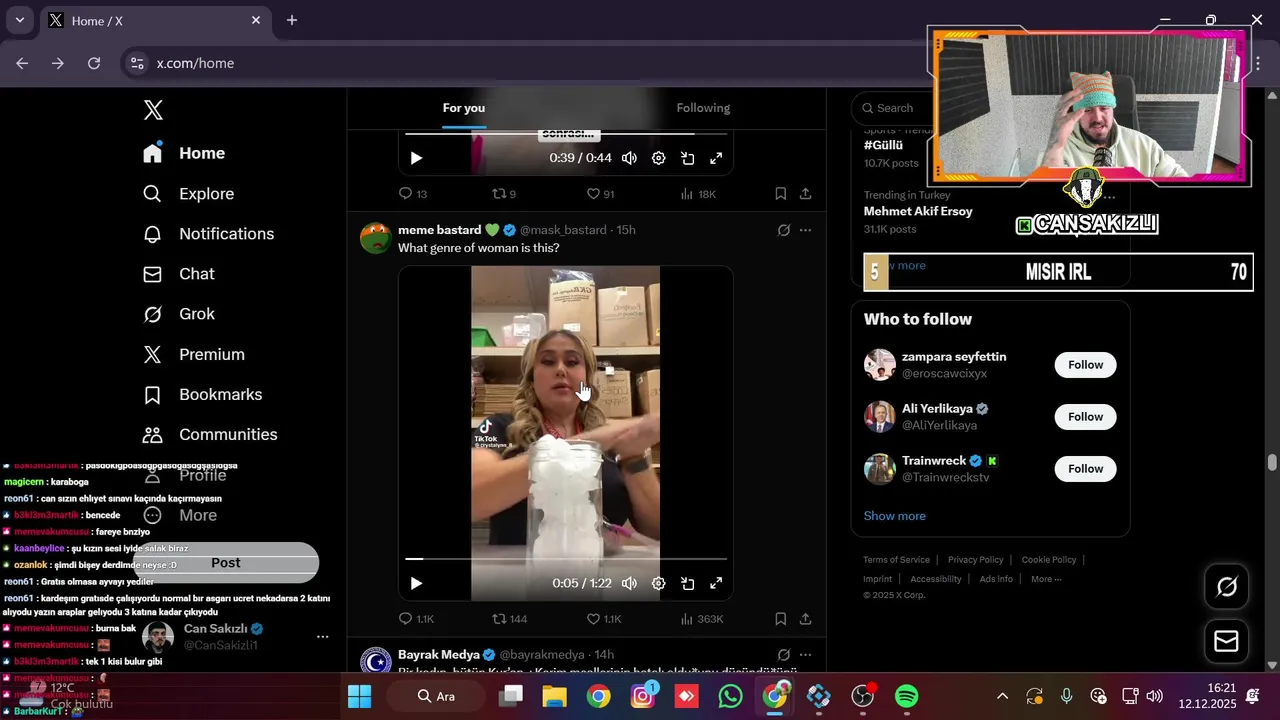Open the Cookie Policy link

click(1049, 560)
